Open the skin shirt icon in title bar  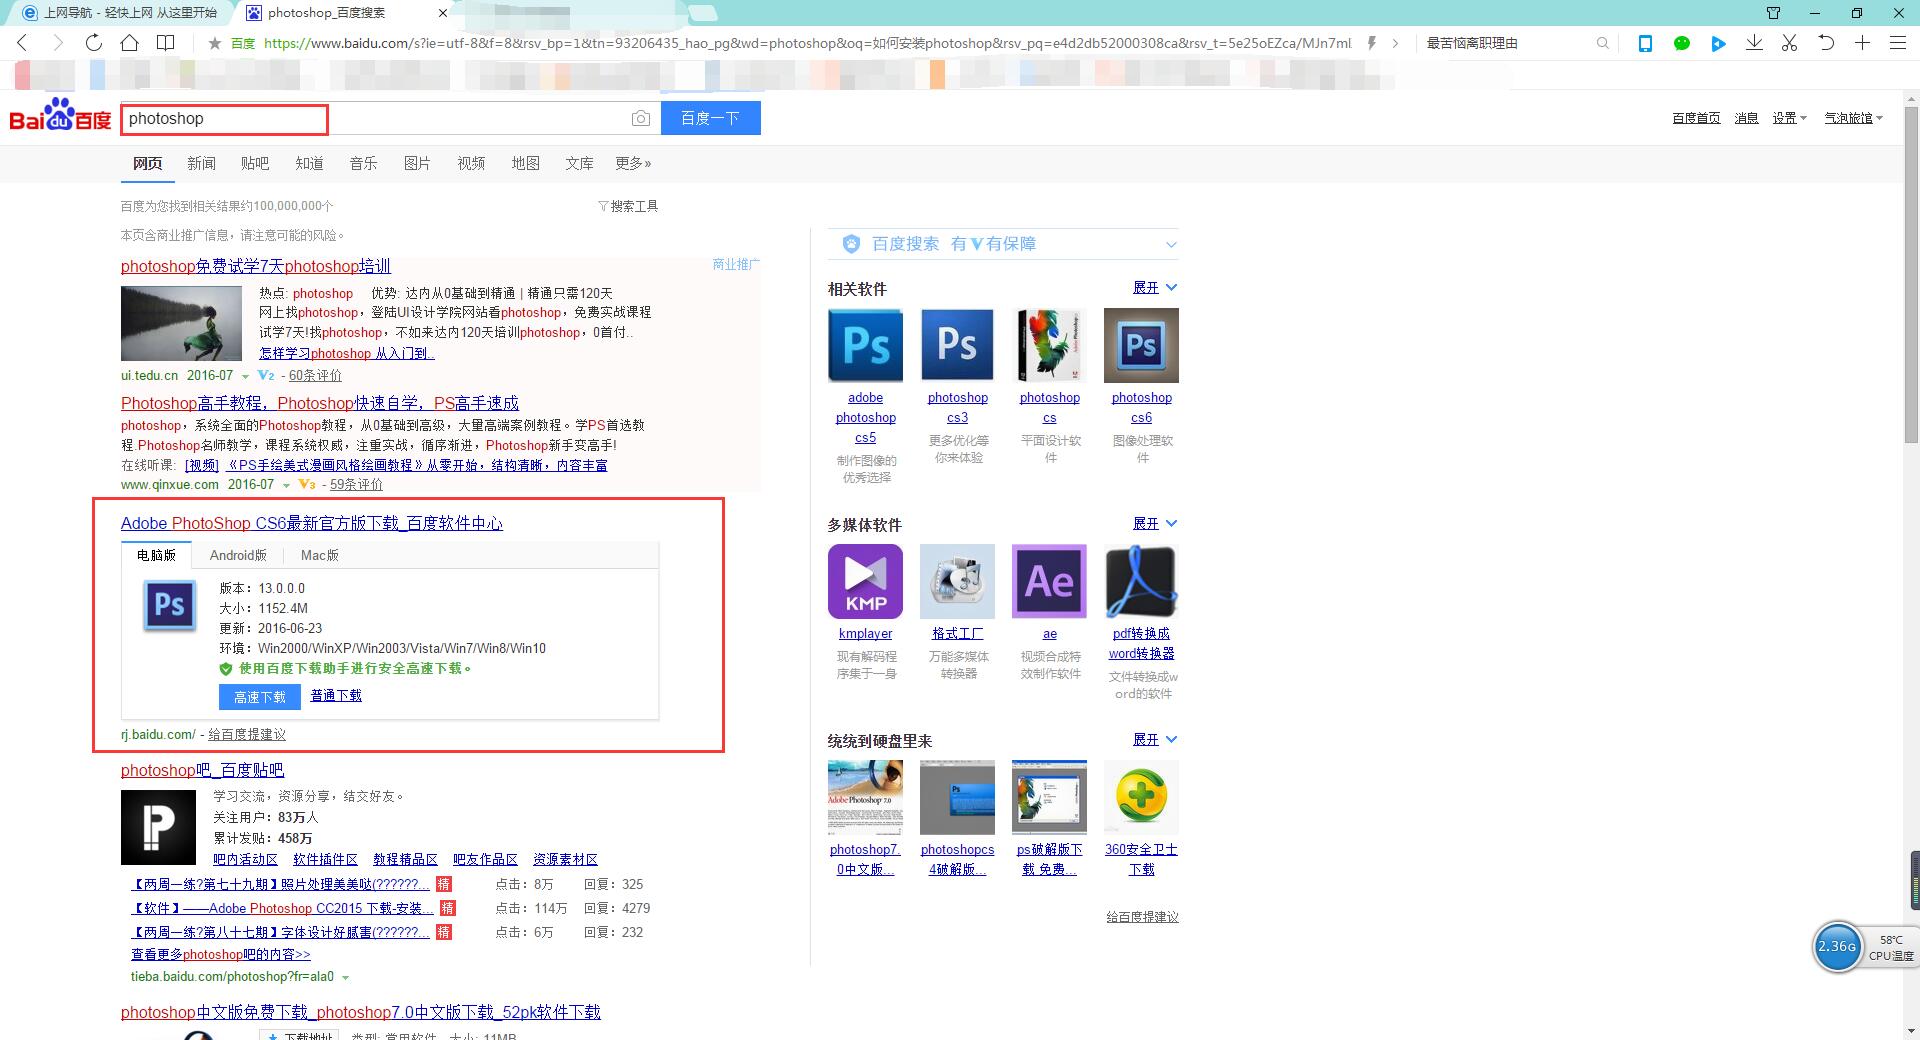click(1773, 13)
